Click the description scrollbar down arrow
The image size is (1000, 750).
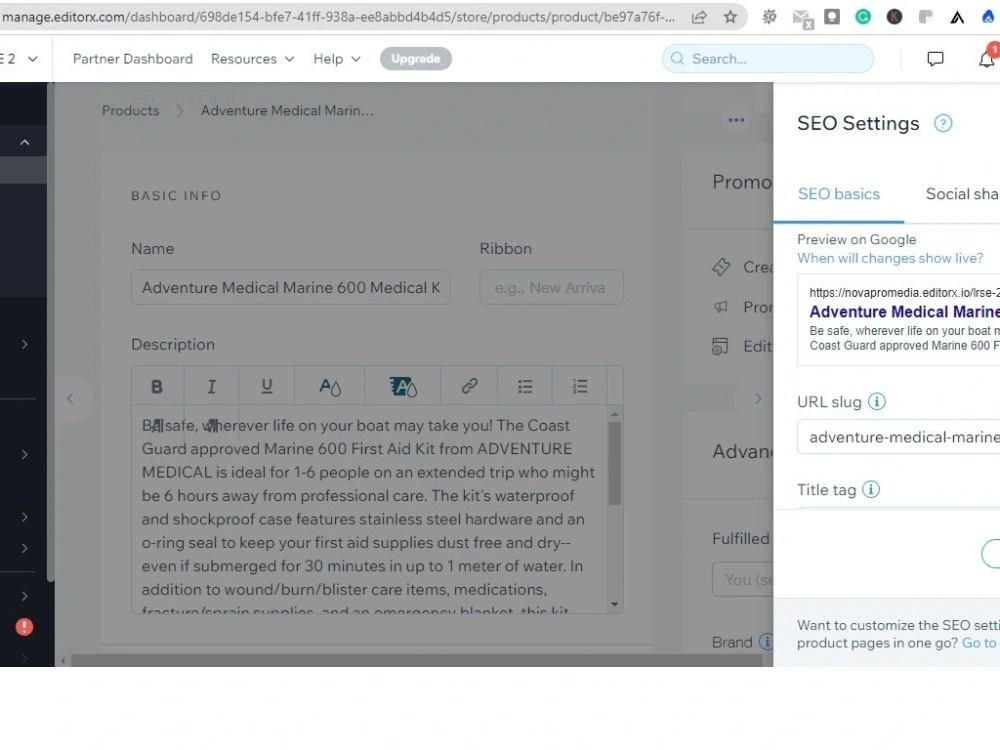pyautogui.click(x=615, y=604)
